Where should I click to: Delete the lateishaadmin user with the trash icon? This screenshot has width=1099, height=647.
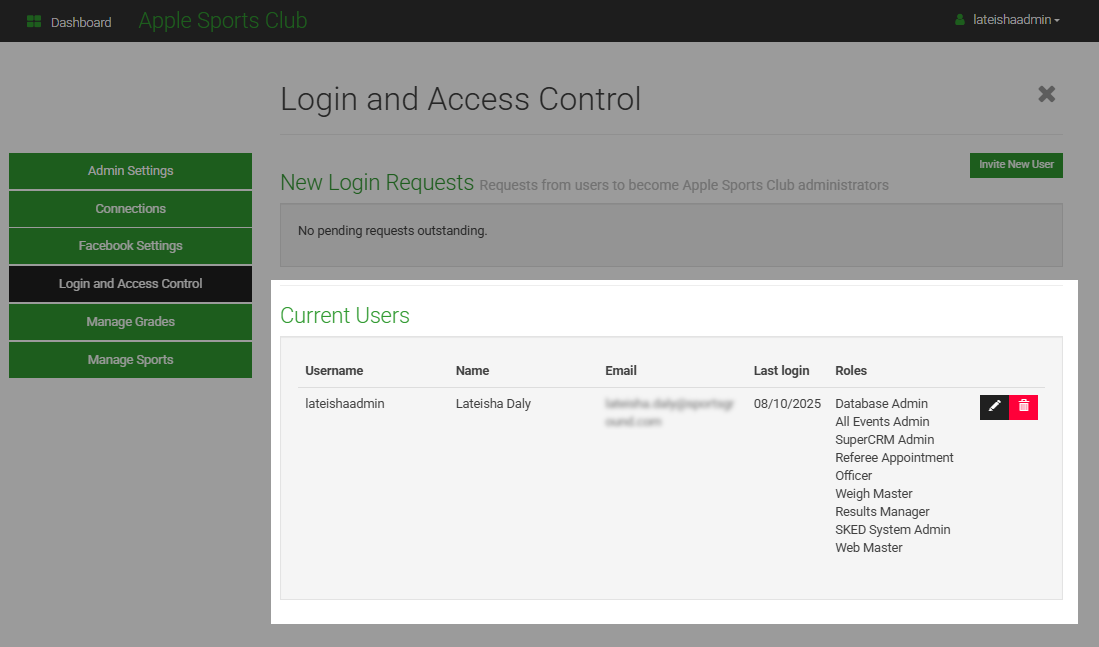click(1023, 407)
